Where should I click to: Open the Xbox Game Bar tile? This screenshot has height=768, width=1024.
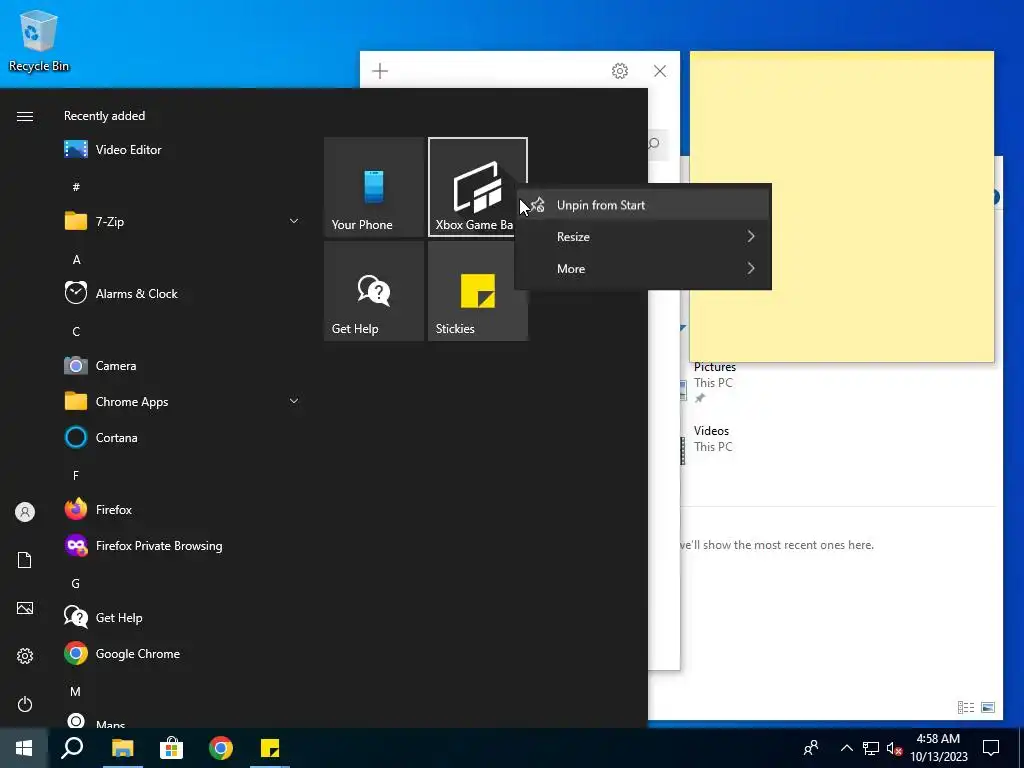point(477,187)
